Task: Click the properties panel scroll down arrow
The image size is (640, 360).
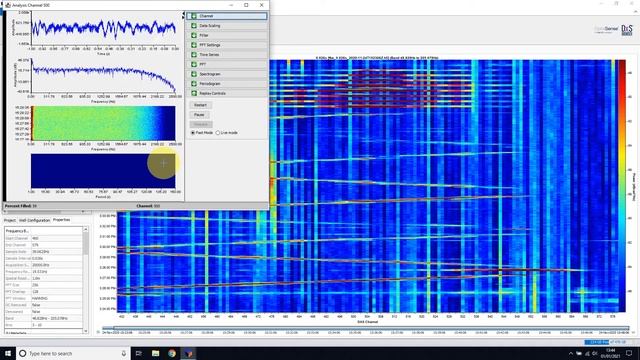Action: [85, 331]
